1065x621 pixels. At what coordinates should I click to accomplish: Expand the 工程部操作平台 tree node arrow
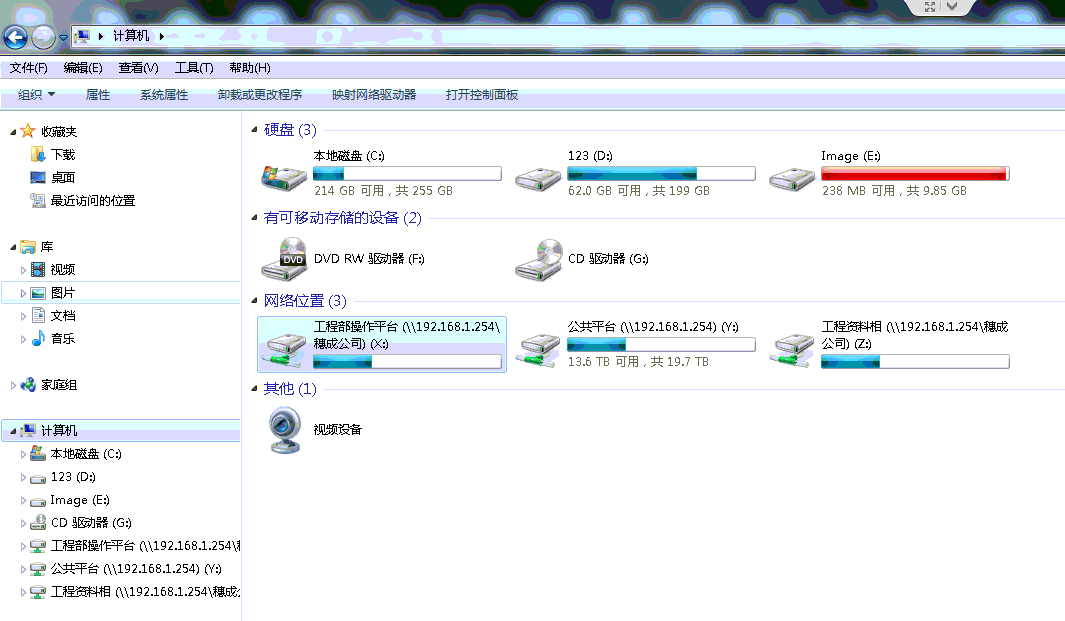pyautogui.click(x=23, y=546)
